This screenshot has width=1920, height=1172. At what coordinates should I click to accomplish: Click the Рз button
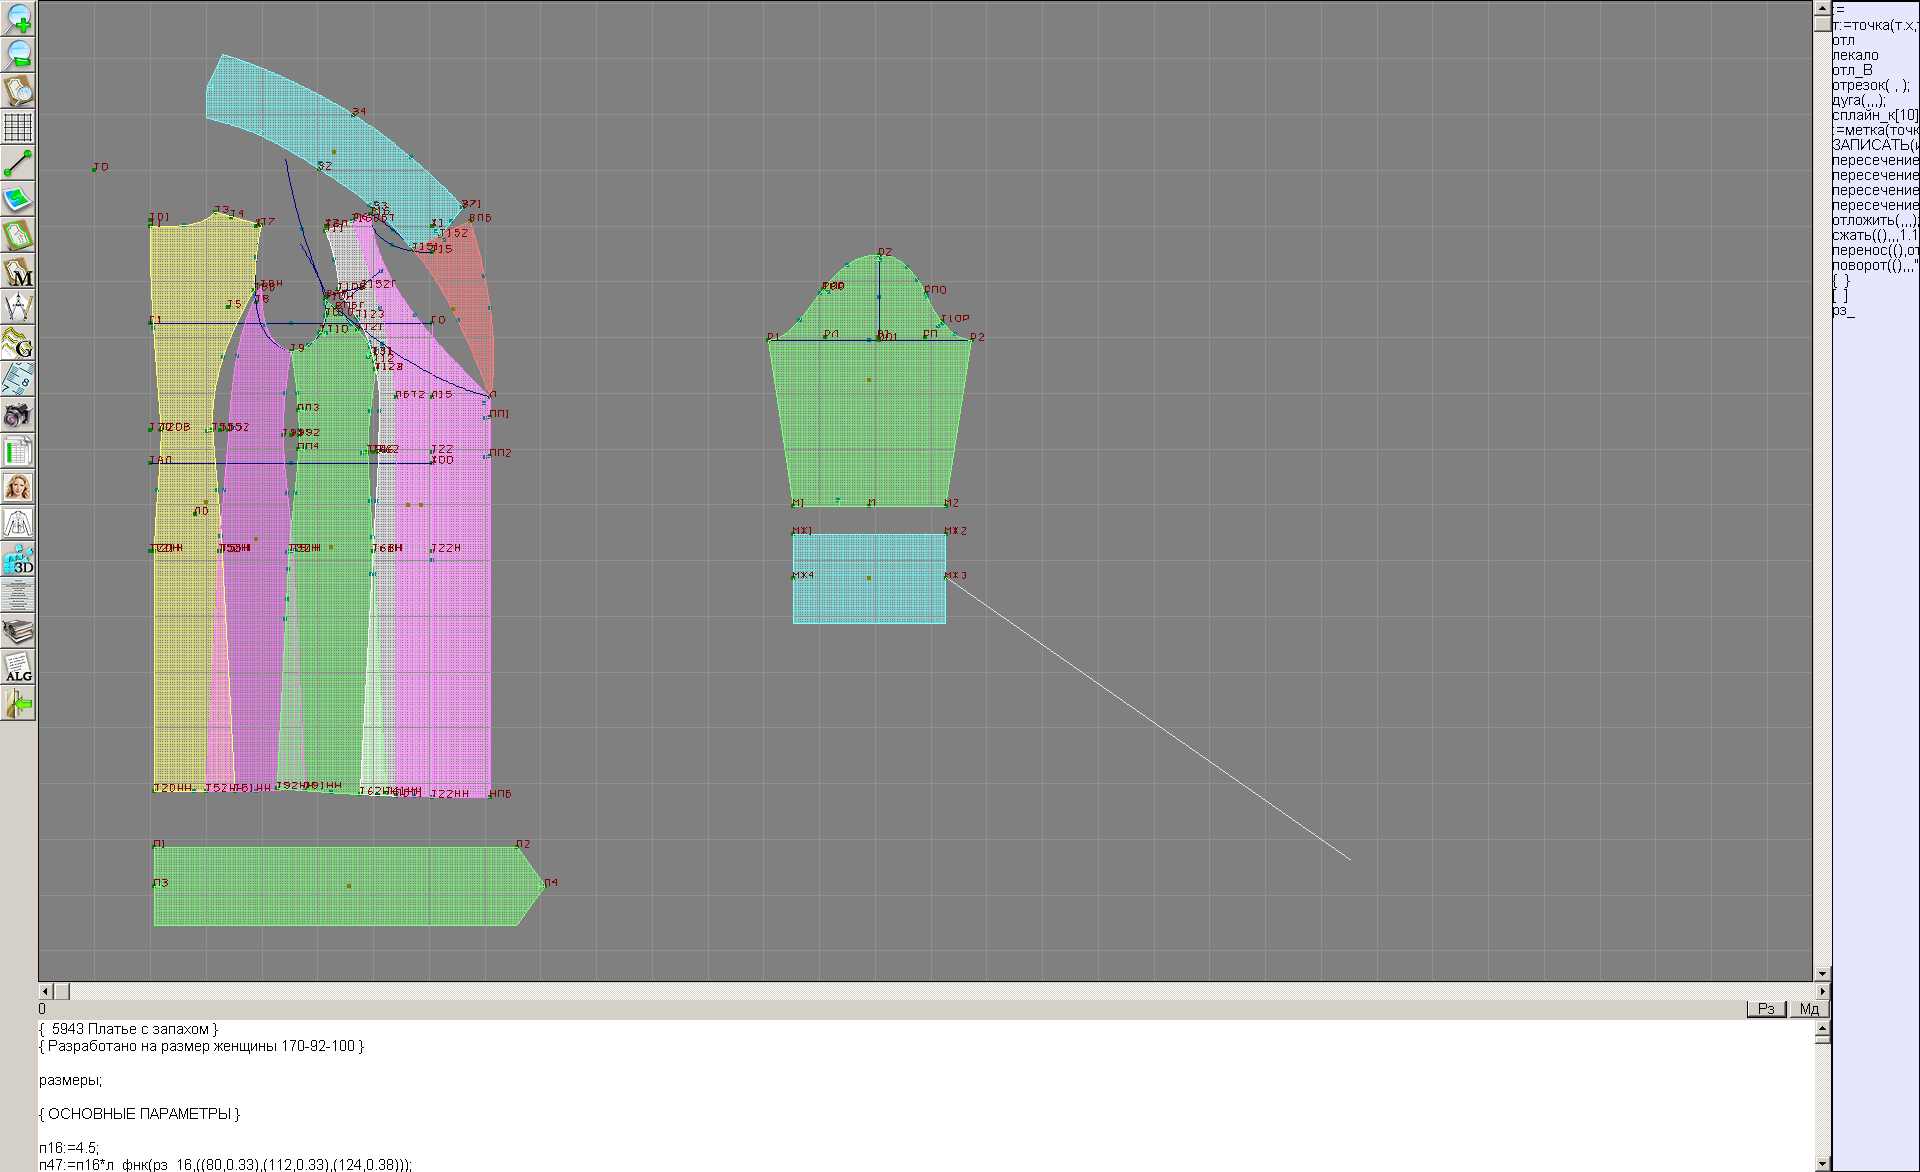1766,1009
